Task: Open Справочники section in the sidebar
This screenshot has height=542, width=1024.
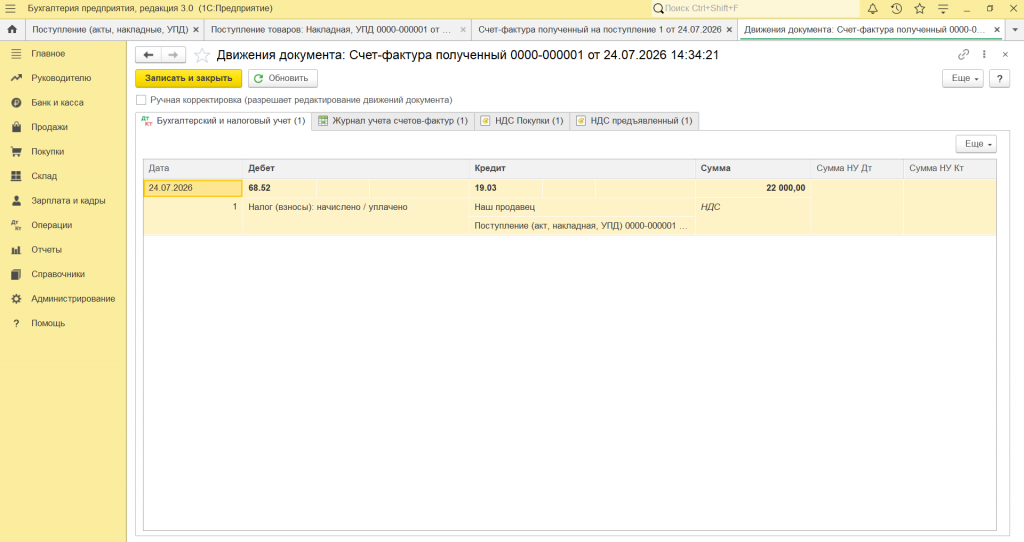Action: click(58, 274)
